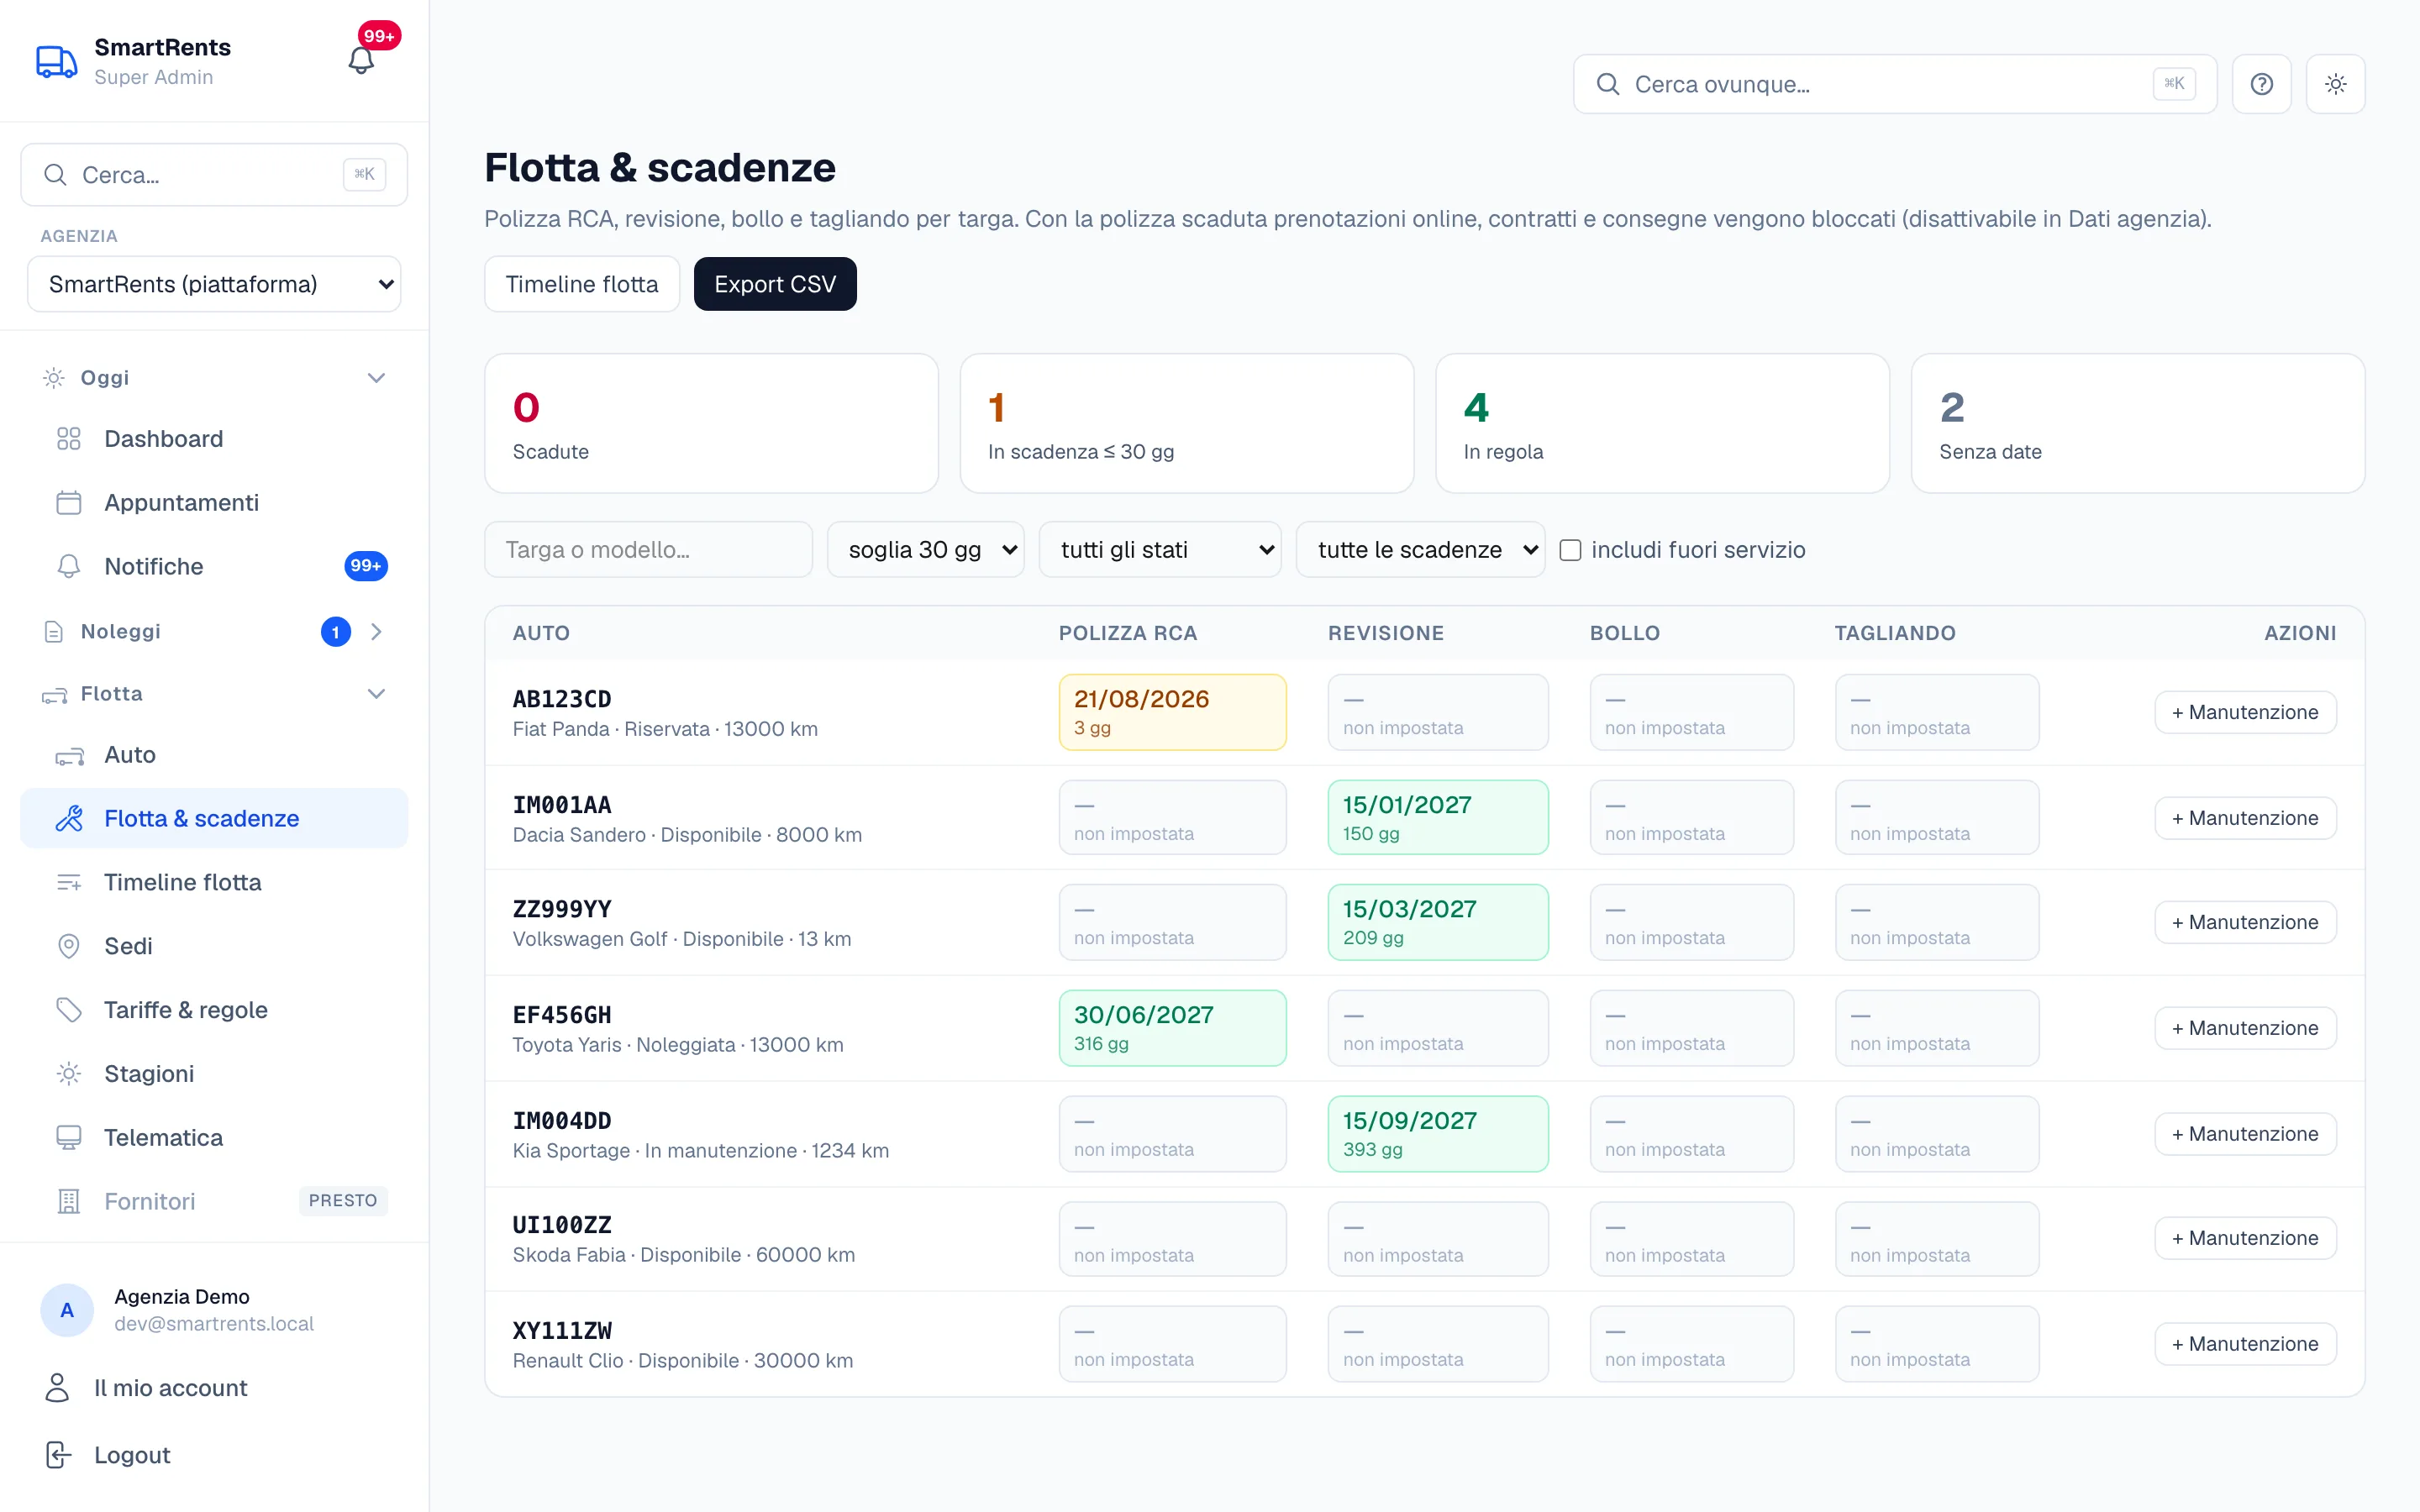
Task: Click the Appuntamenti calendar icon
Action: [x=69, y=503]
